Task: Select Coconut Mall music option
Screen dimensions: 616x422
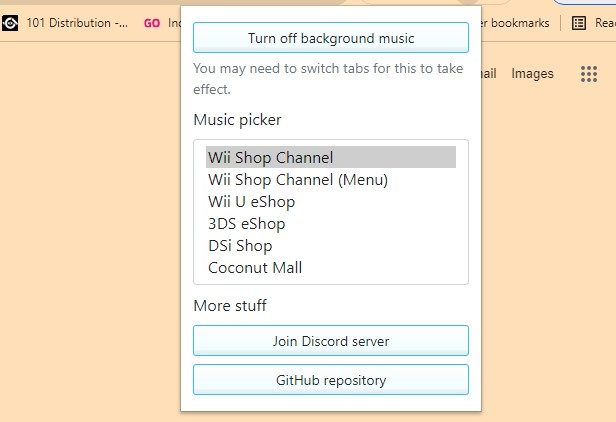Action: (x=331, y=268)
